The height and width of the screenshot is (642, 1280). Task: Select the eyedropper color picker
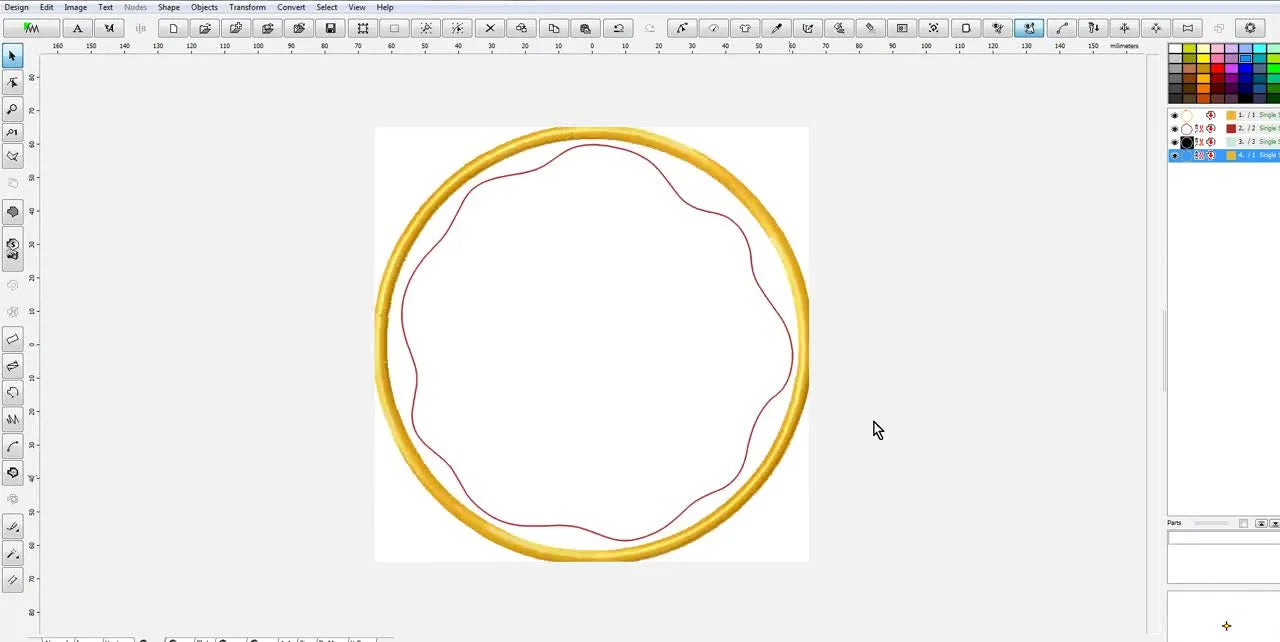777,28
